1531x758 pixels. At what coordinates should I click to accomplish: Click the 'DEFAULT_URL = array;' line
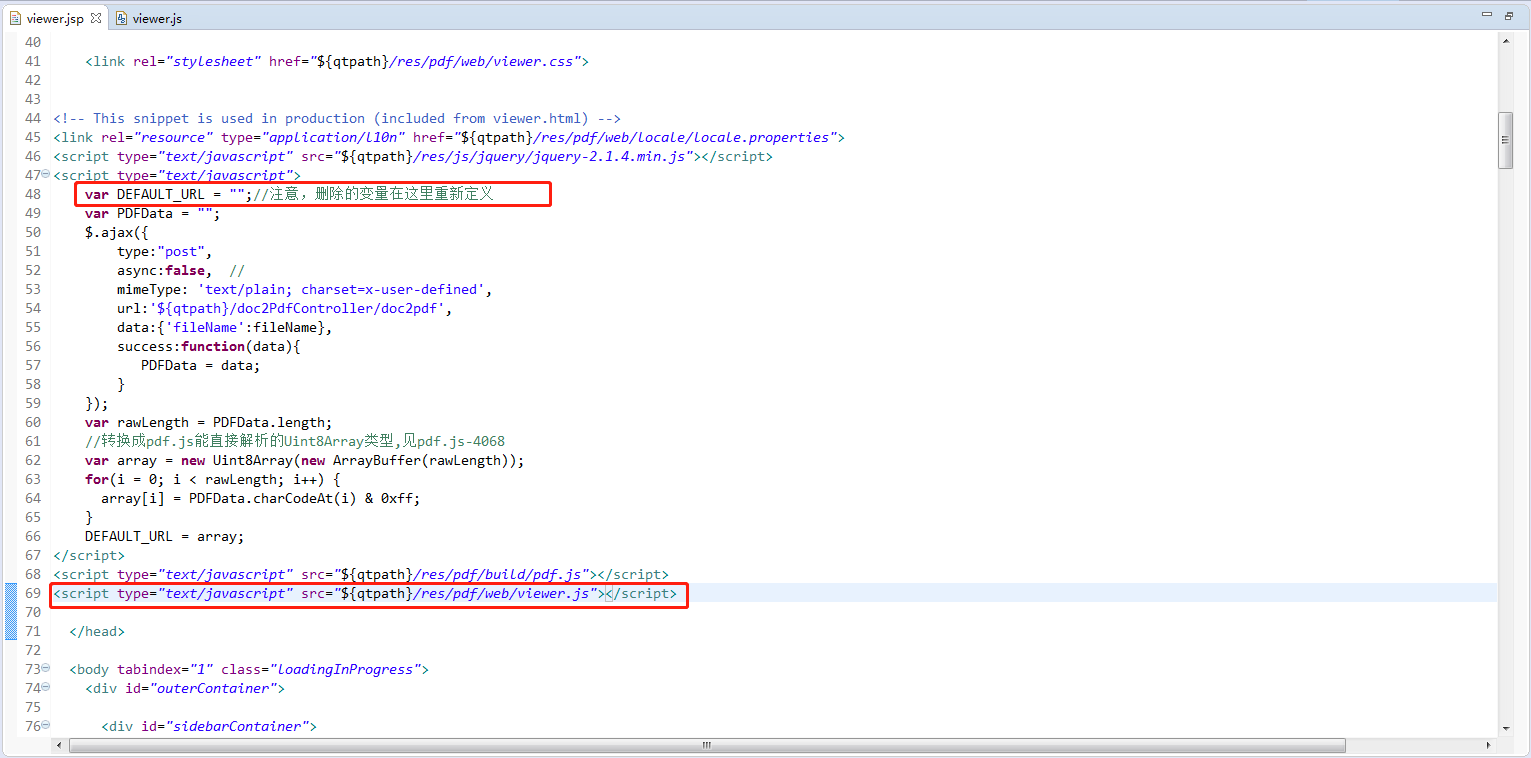tap(165, 536)
